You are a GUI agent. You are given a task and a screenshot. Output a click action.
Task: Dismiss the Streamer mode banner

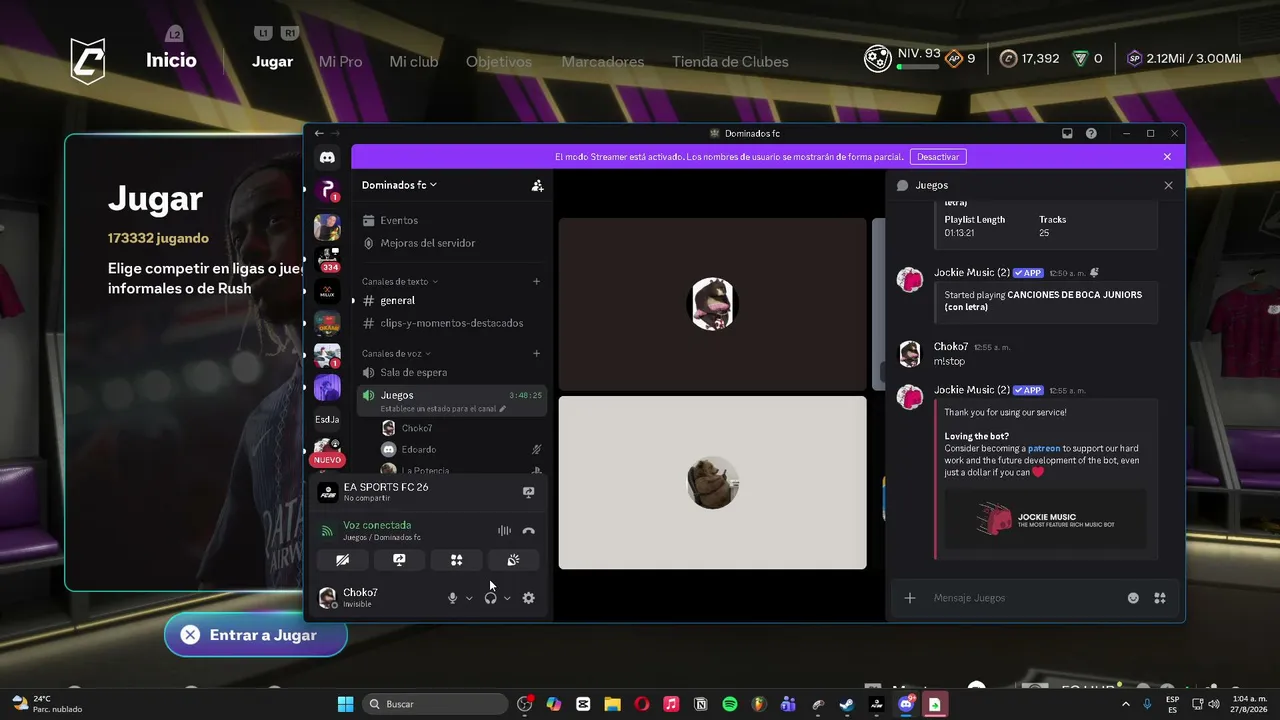pyautogui.click(x=1167, y=157)
